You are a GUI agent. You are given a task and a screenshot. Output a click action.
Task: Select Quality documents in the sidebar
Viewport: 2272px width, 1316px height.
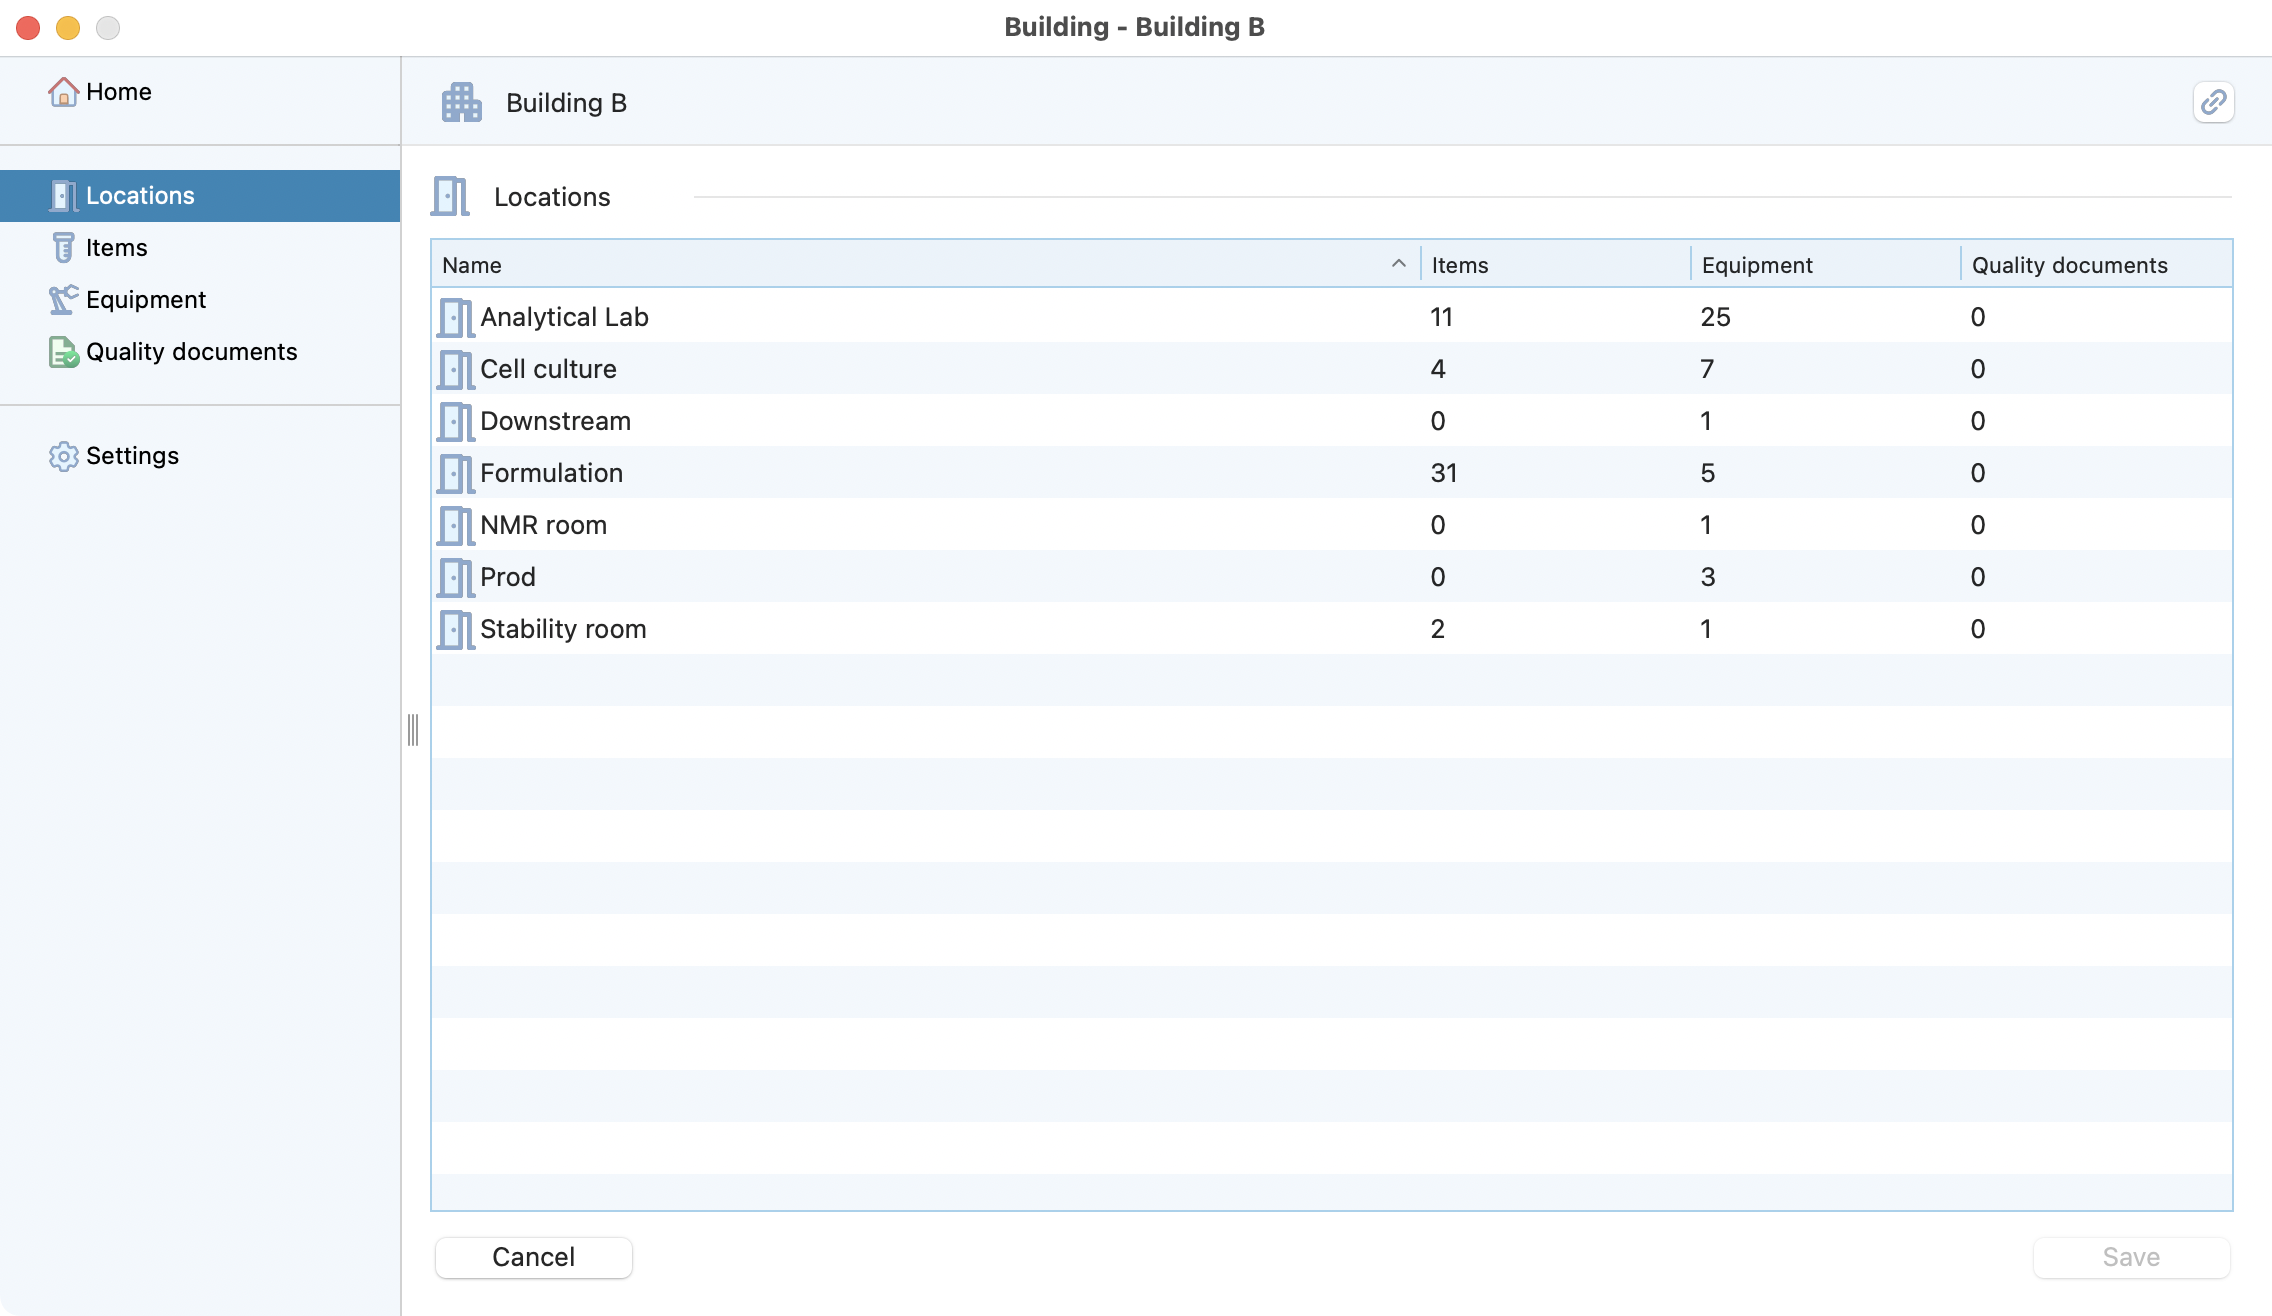200,352
